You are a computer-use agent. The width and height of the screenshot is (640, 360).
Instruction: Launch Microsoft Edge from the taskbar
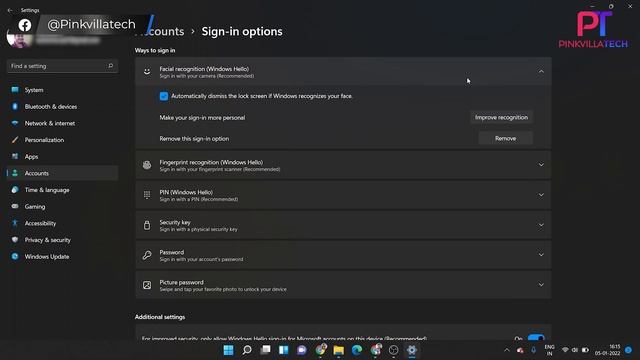coord(357,350)
